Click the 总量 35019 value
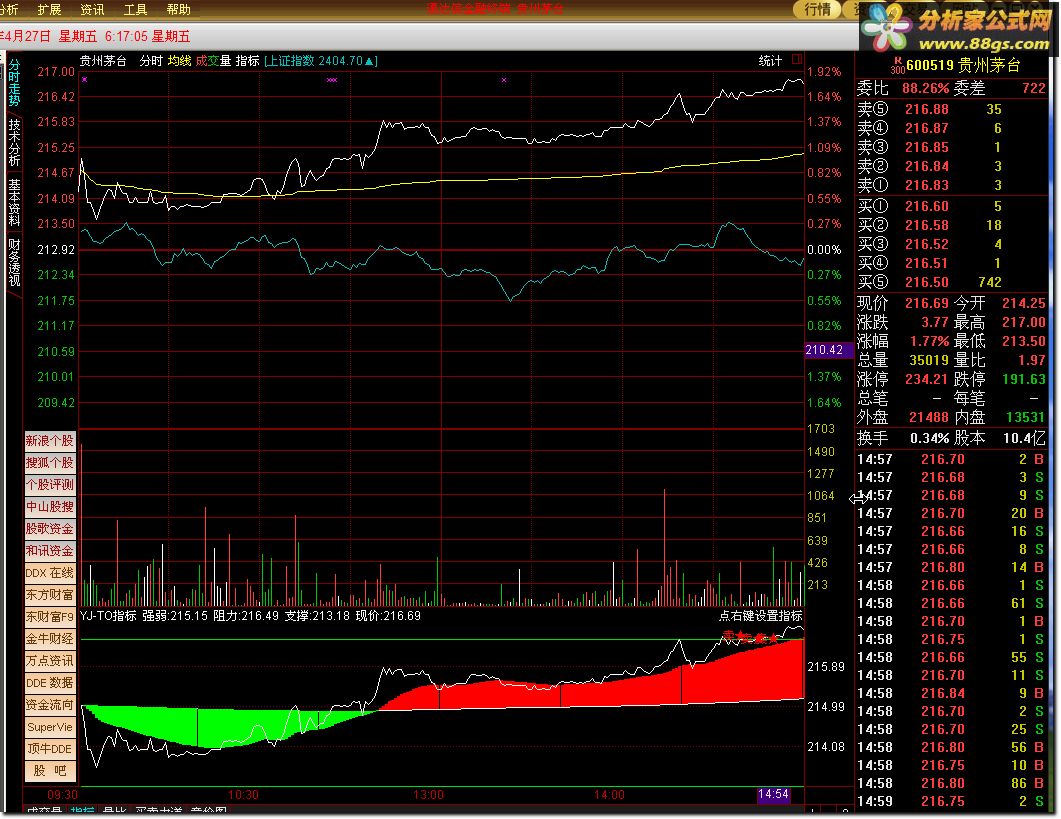 929,360
